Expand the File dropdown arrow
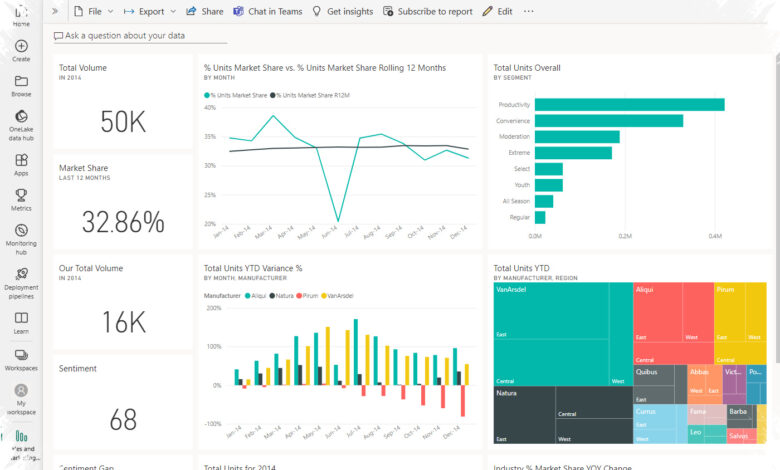The height and width of the screenshot is (470, 780). pos(110,11)
